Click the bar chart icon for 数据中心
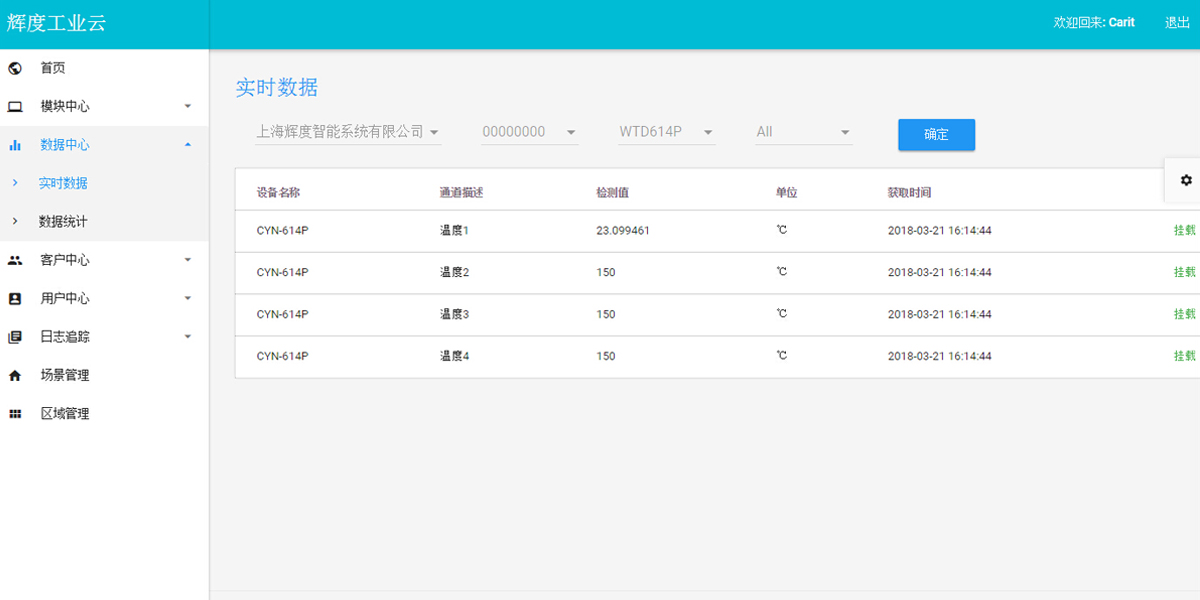 (15, 145)
